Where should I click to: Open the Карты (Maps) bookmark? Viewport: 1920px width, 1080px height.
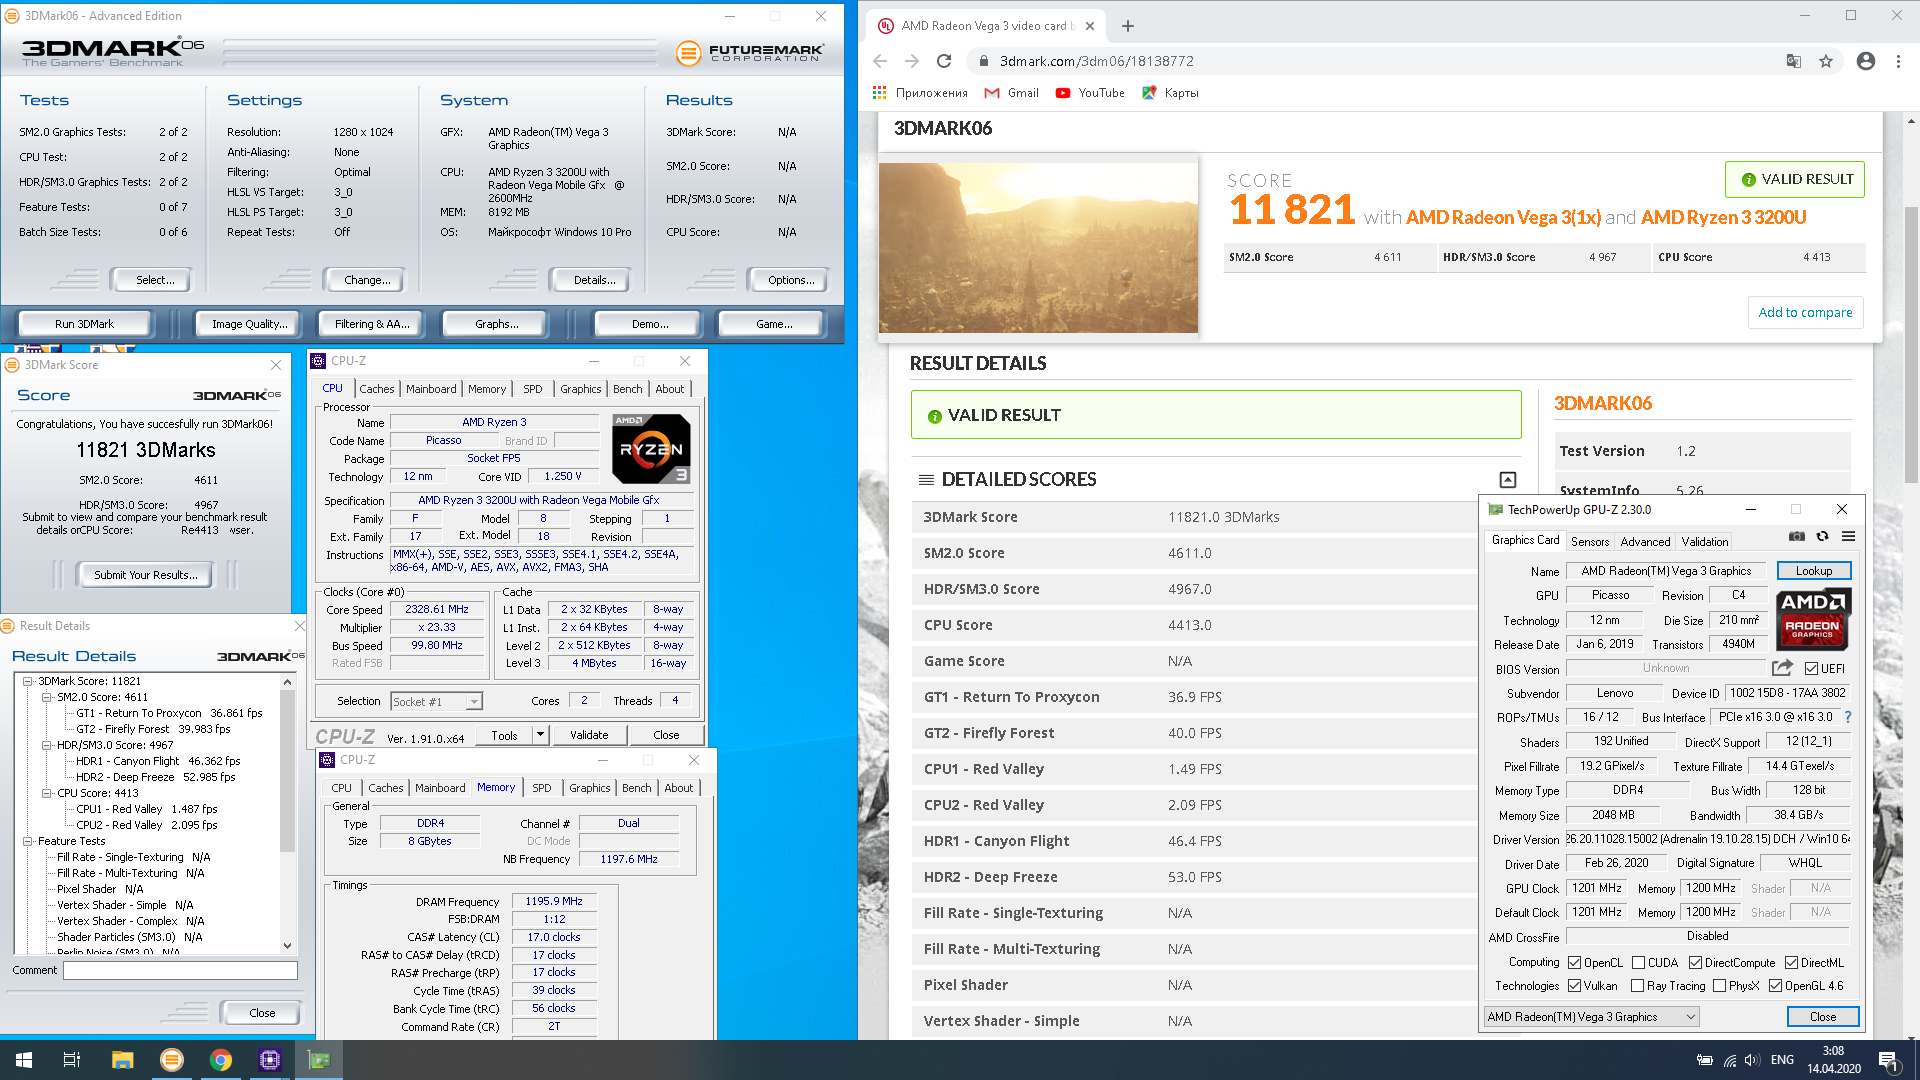(1170, 93)
